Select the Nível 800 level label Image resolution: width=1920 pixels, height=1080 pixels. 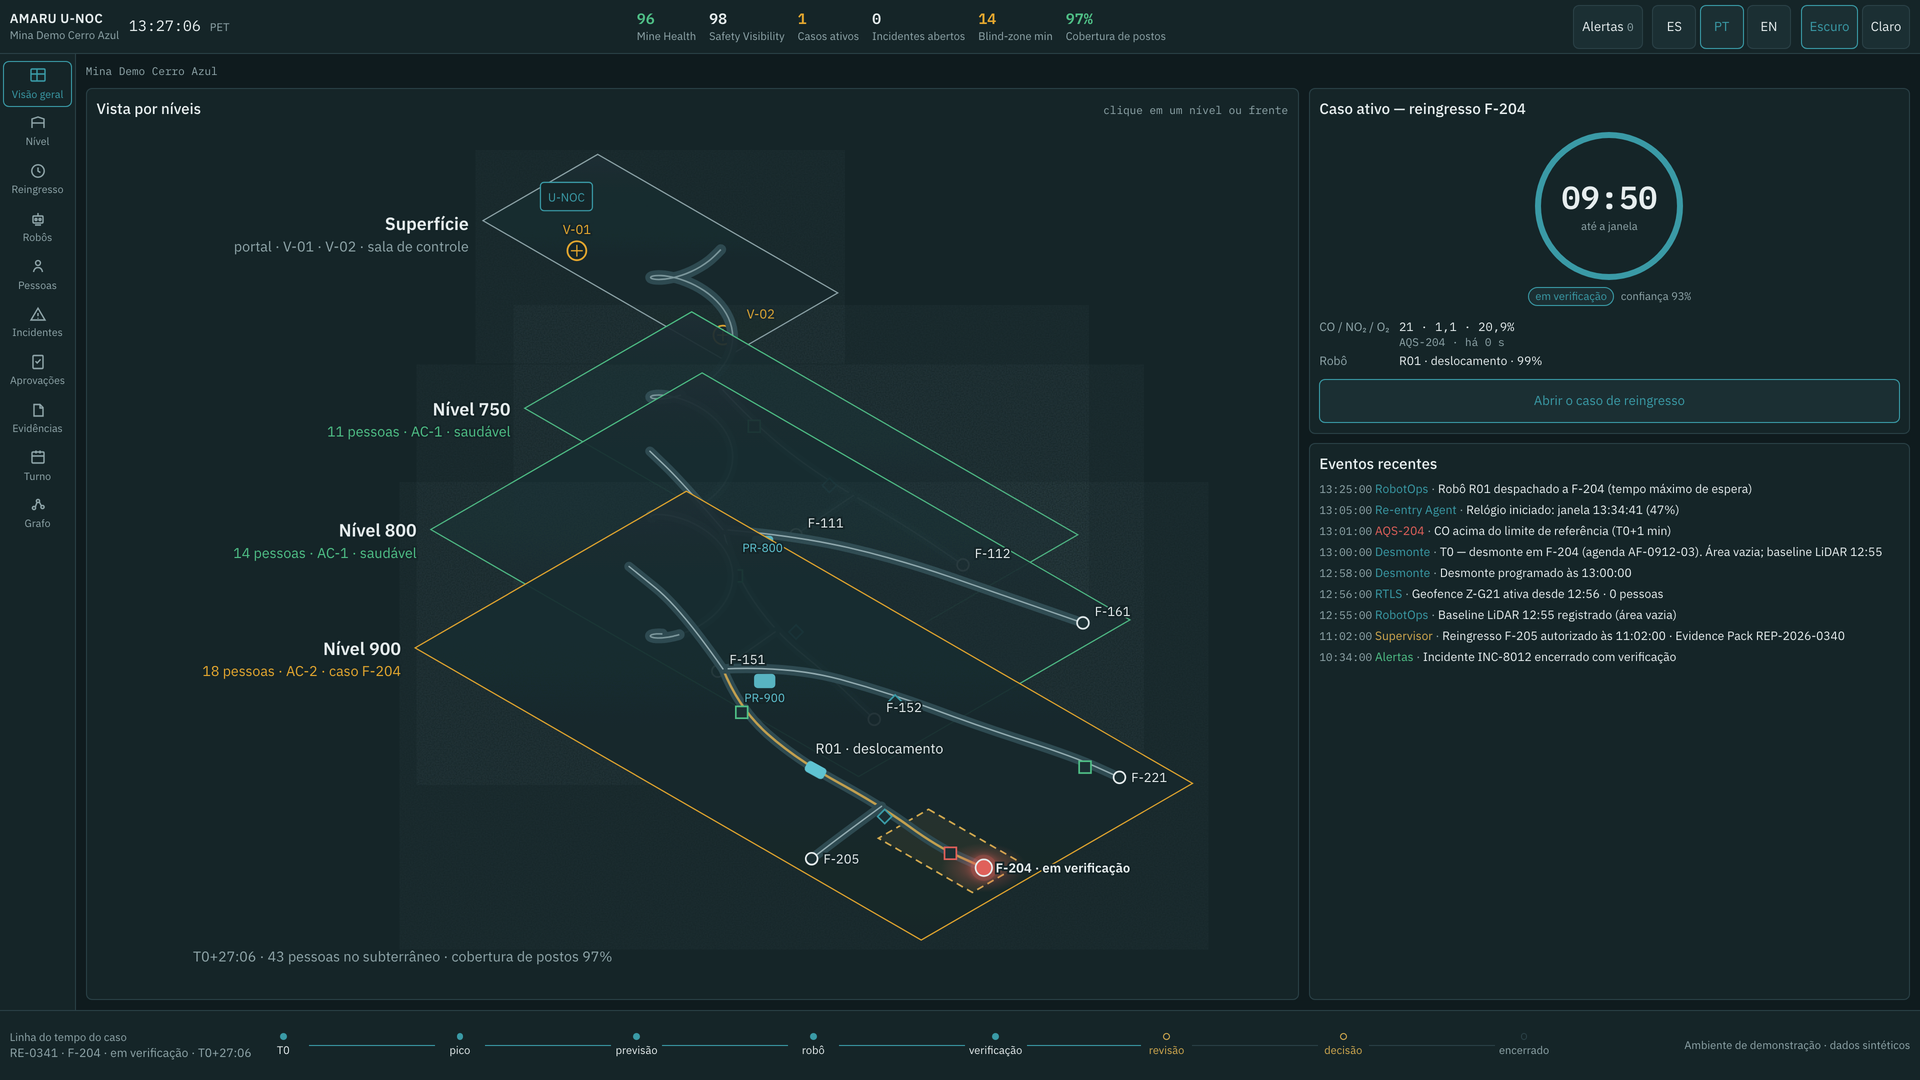click(x=377, y=530)
